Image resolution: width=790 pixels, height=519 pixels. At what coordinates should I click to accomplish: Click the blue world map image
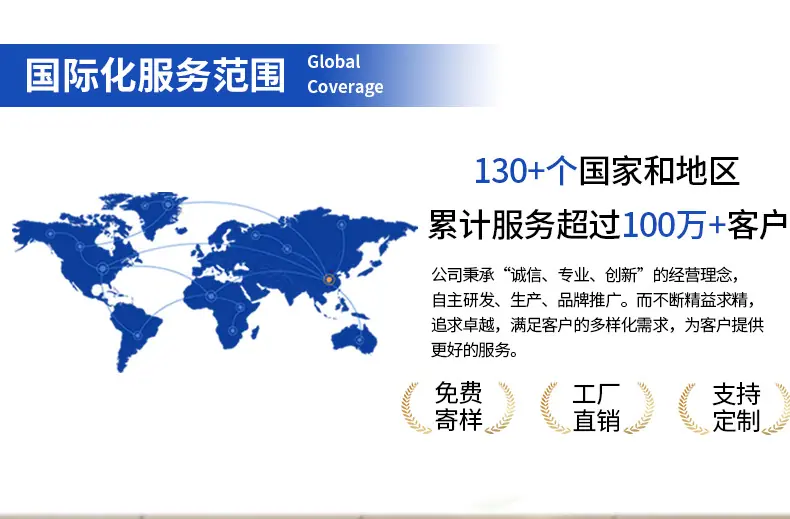[x=215, y=281]
